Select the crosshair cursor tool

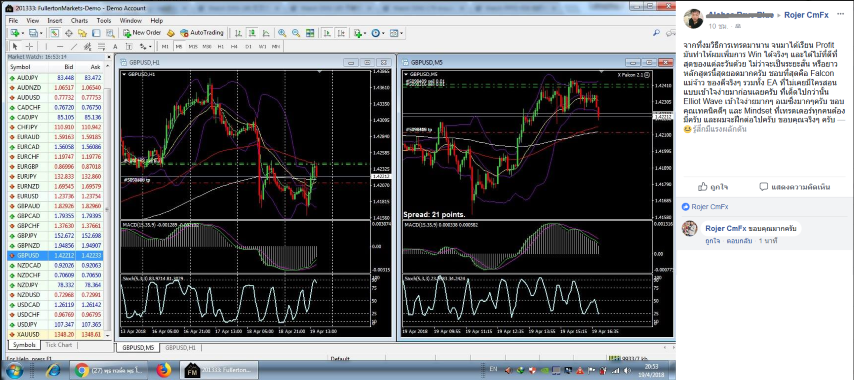pyautogui.click(x=29, y=46)
